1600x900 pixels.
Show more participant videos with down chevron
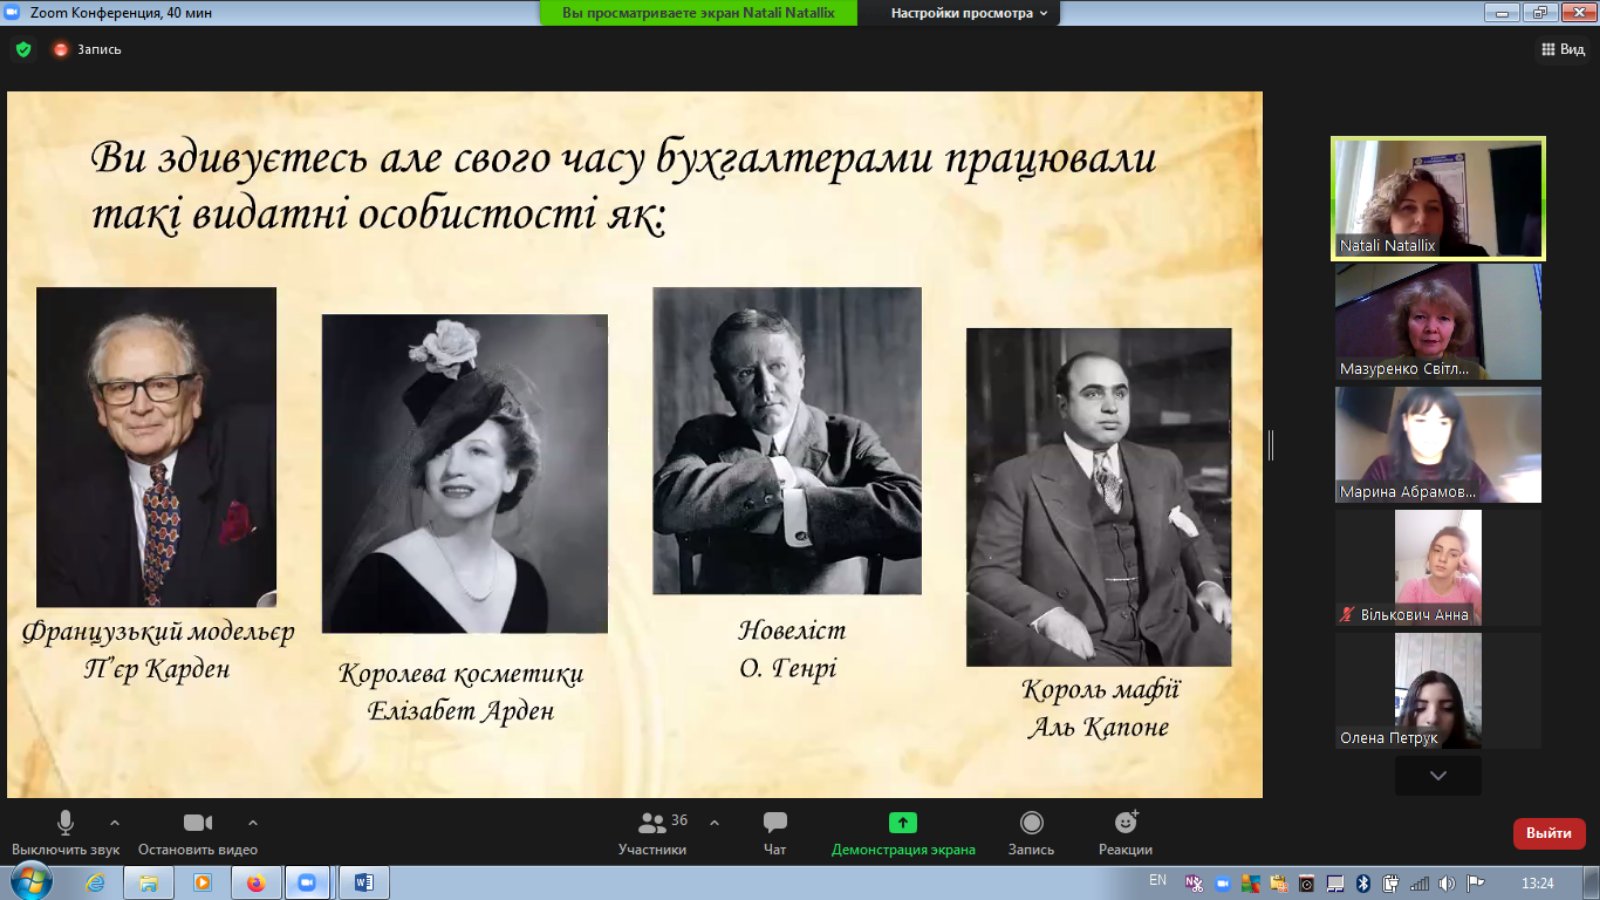point(1438,775)
